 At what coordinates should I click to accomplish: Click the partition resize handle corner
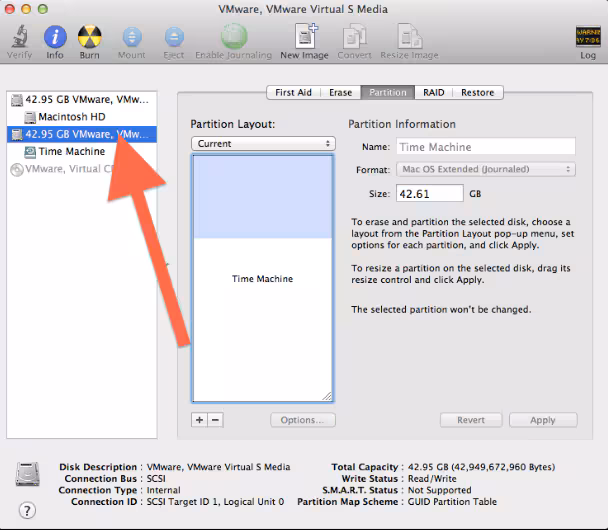tap(327, 396)
